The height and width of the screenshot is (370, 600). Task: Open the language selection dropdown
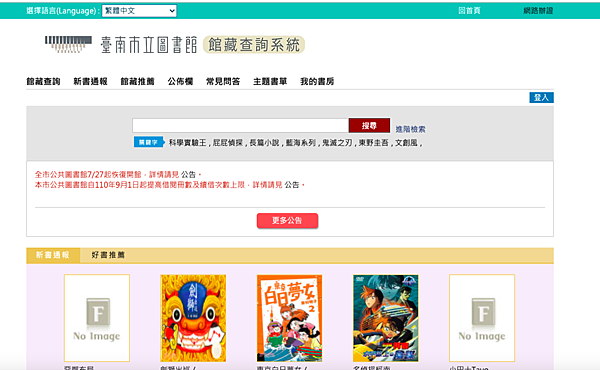139,11
